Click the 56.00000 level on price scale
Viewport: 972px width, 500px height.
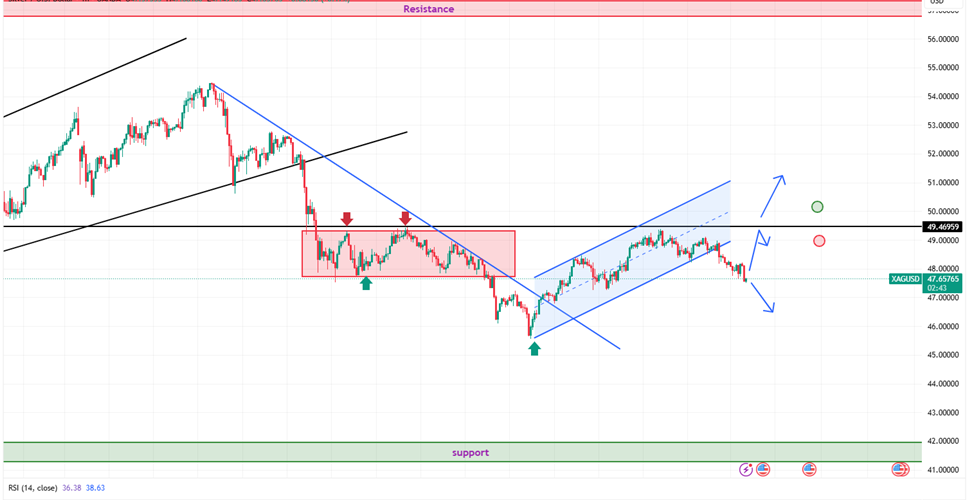944,39
